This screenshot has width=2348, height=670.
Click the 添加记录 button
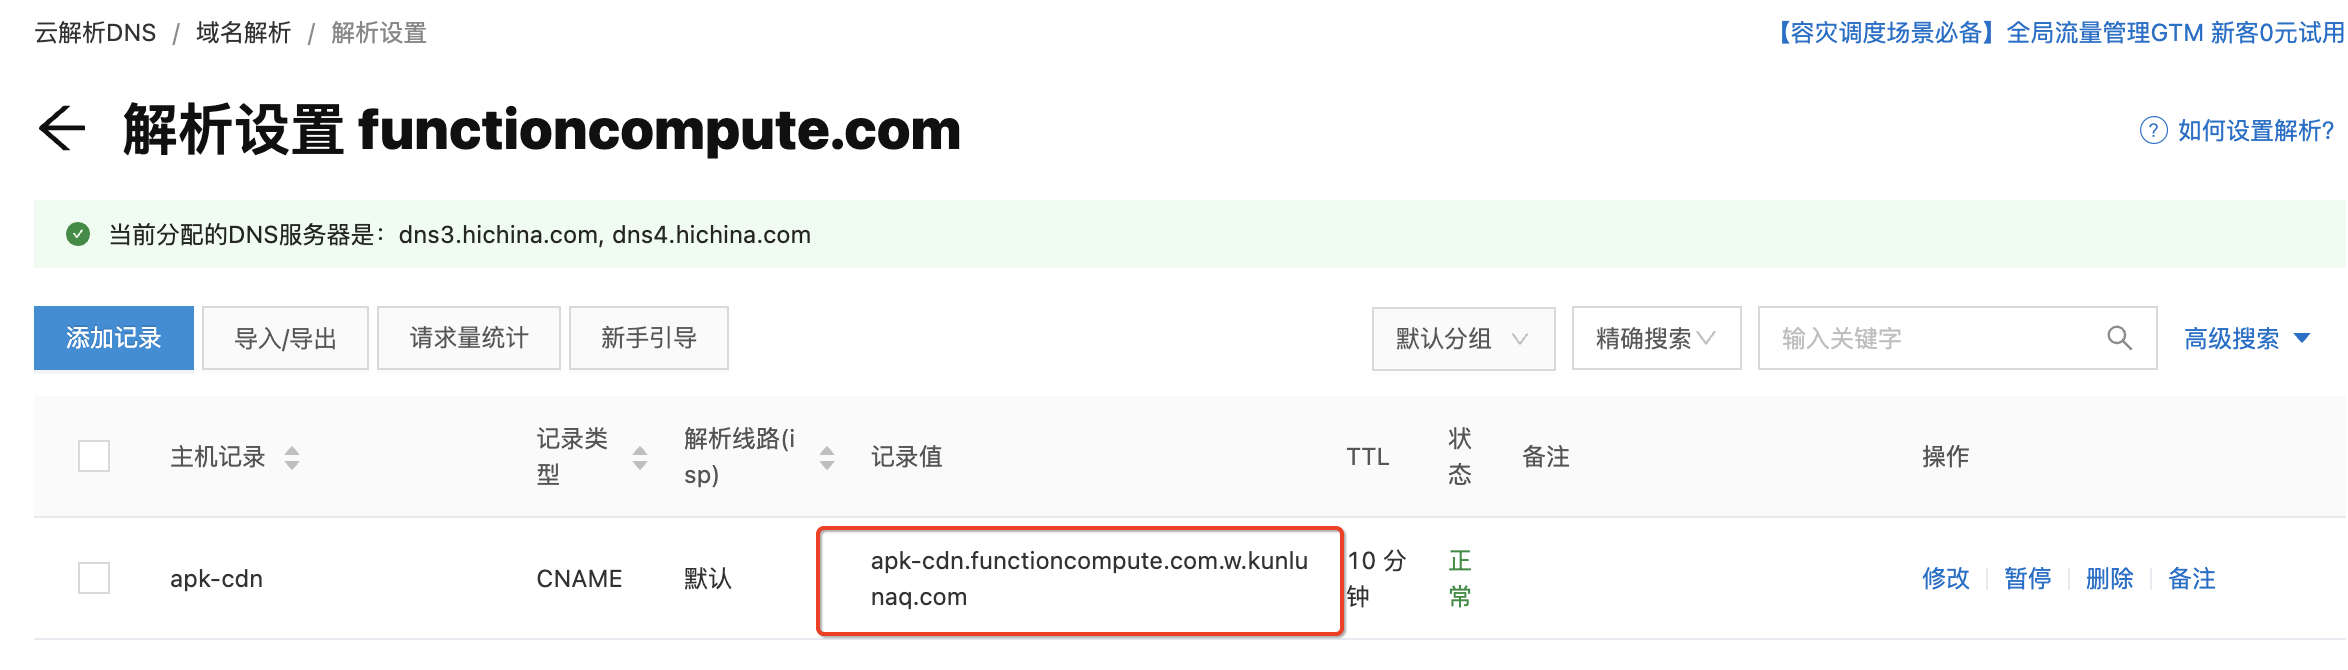pyautogui.click(x=114, y=338)
